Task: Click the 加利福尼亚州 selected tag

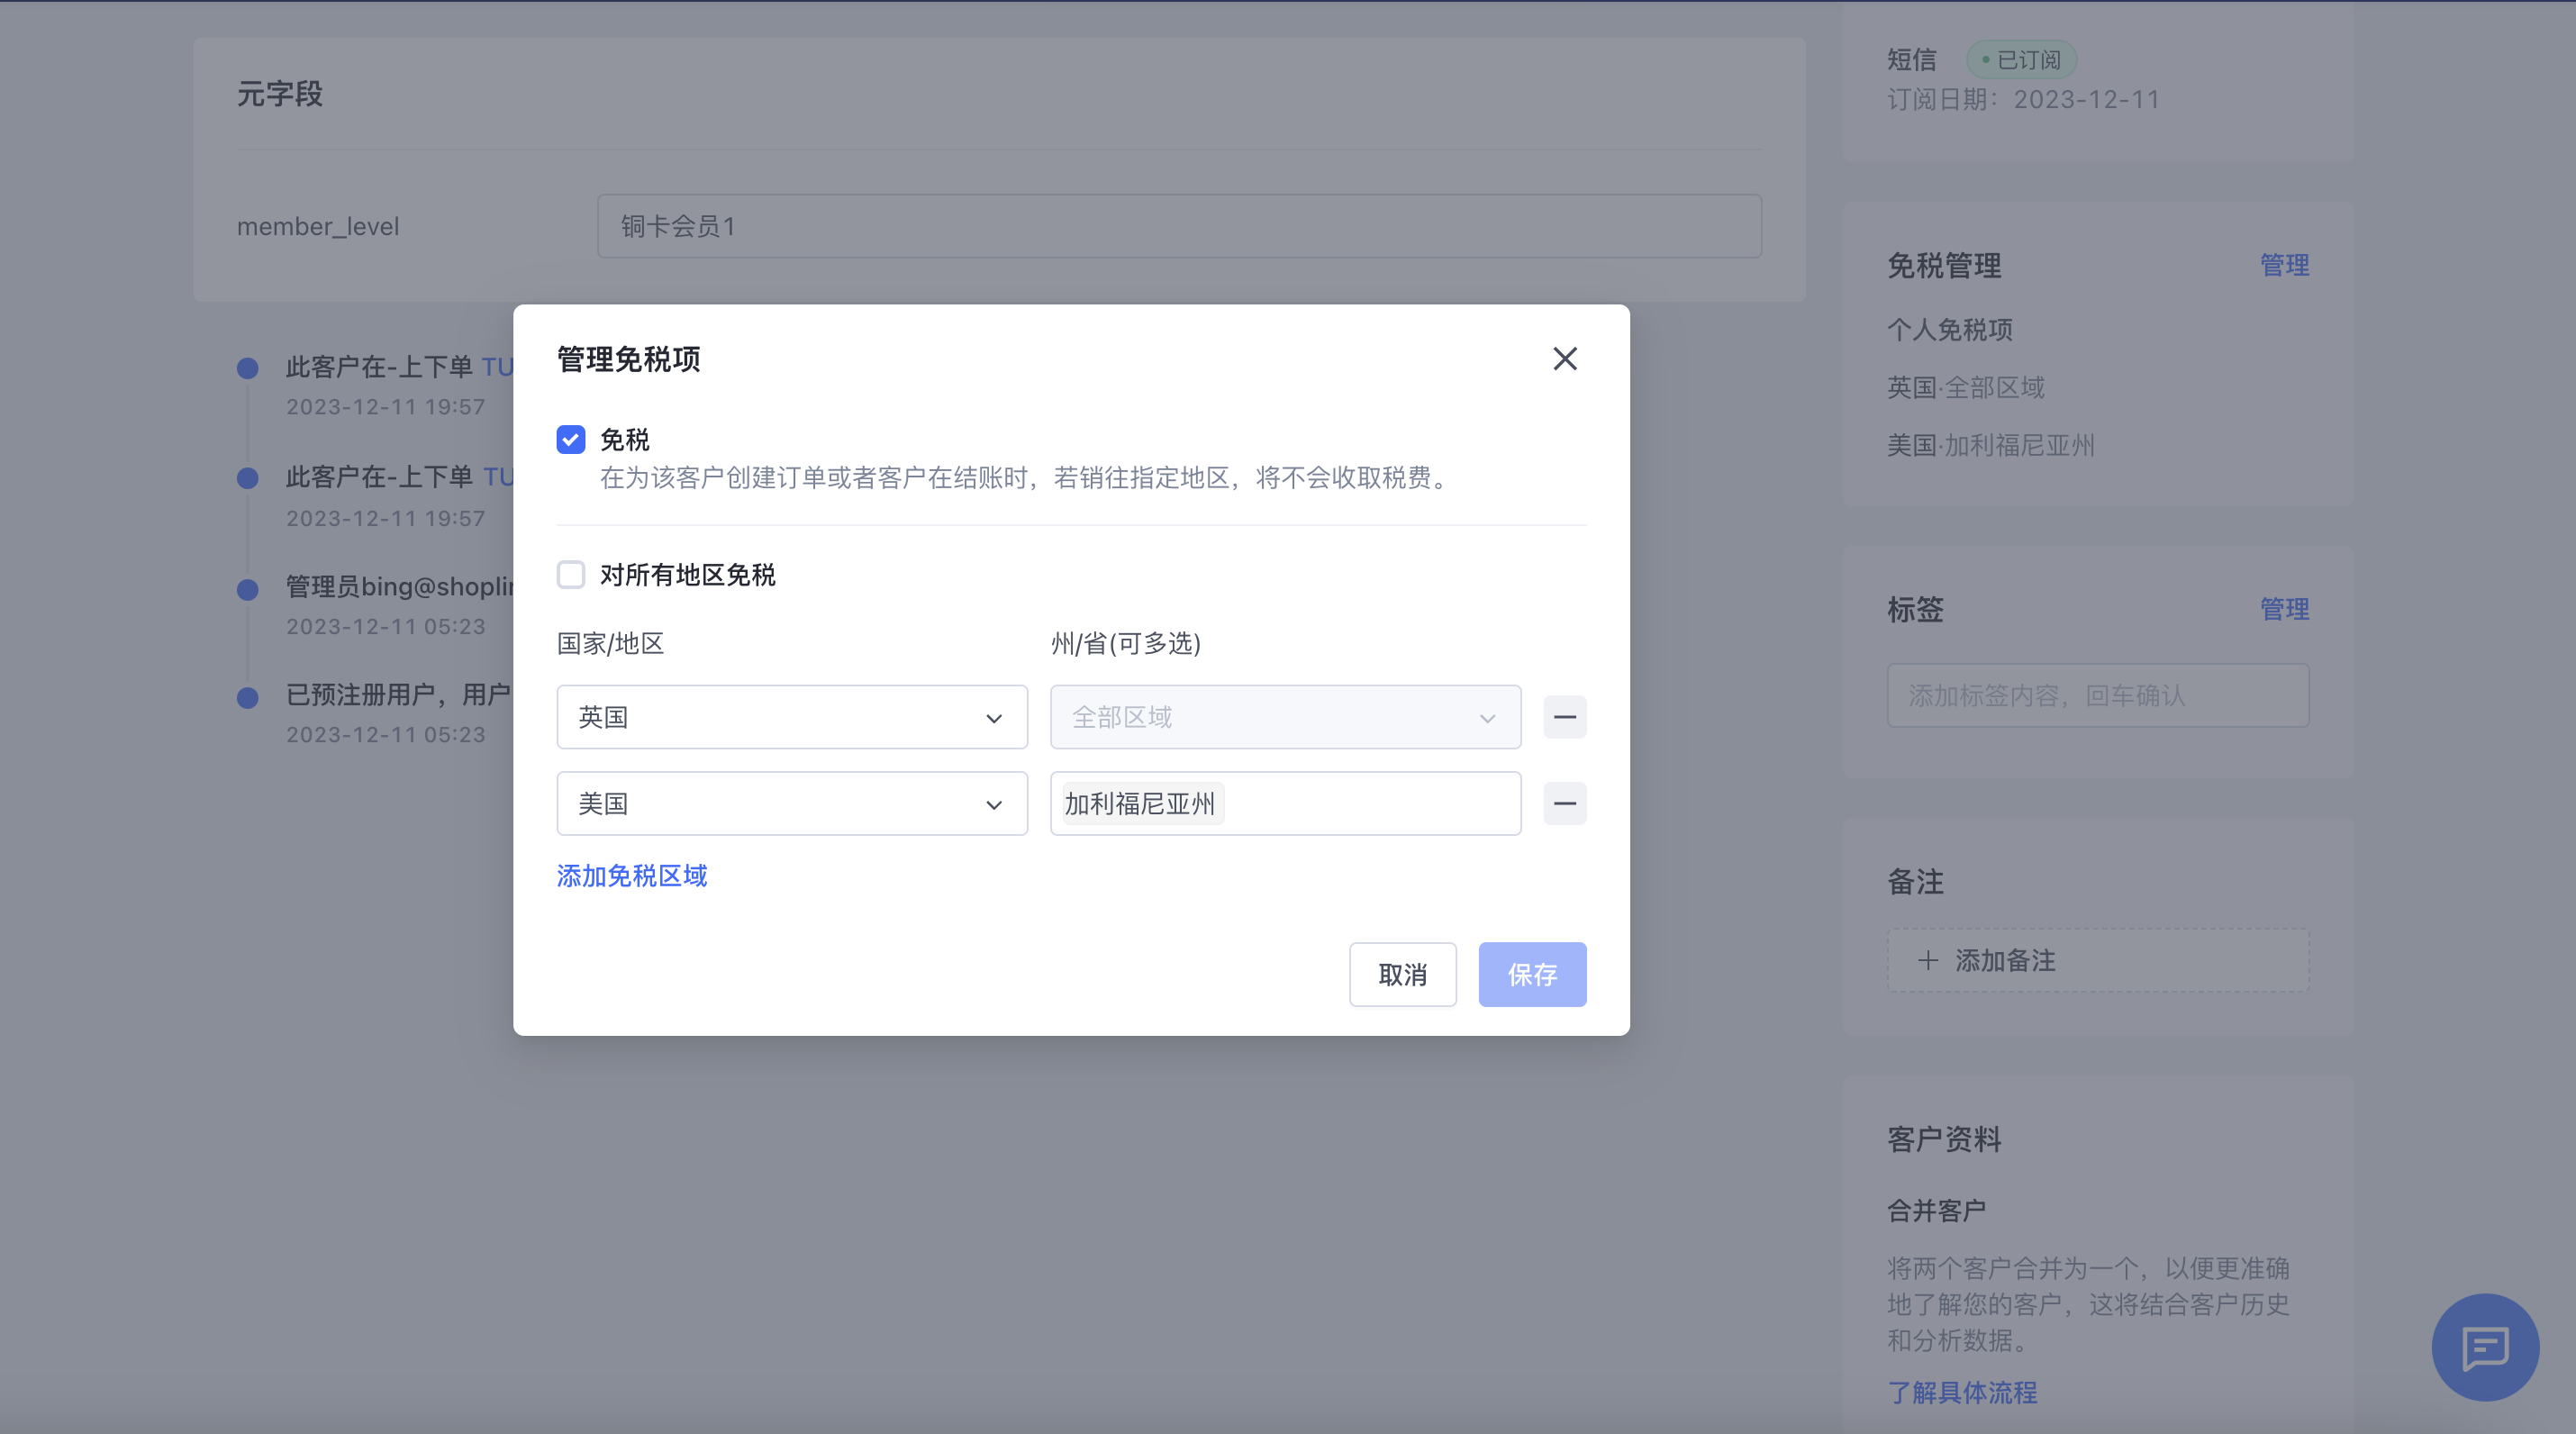Action: pos(1141,804)
